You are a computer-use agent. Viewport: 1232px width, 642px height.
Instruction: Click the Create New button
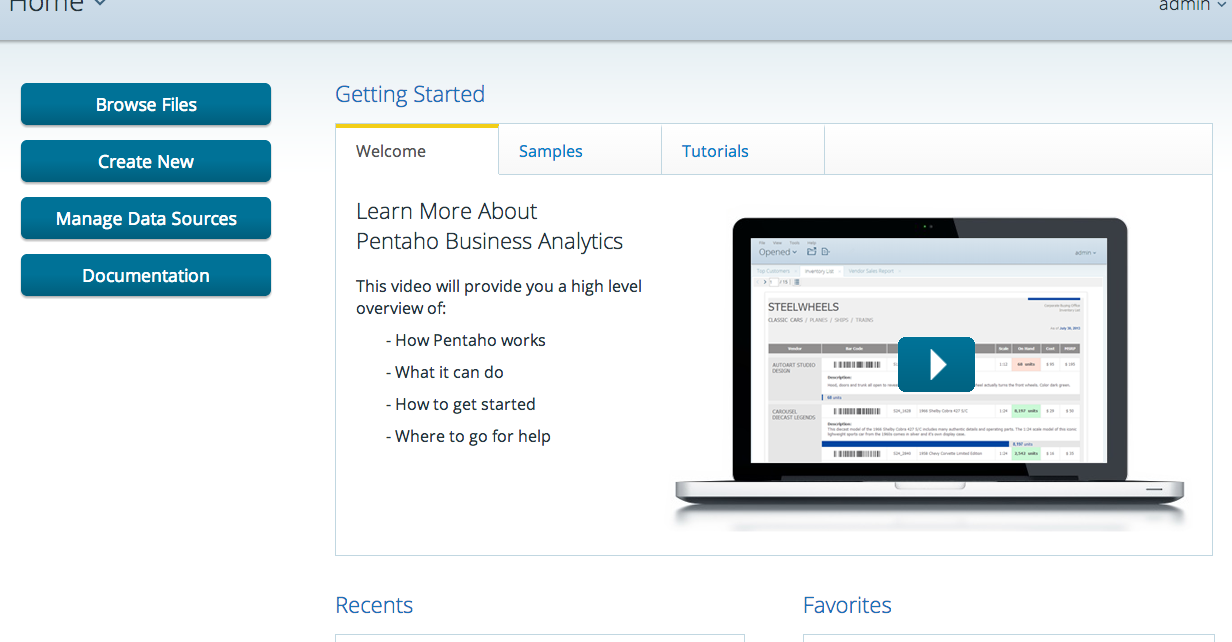146,161
